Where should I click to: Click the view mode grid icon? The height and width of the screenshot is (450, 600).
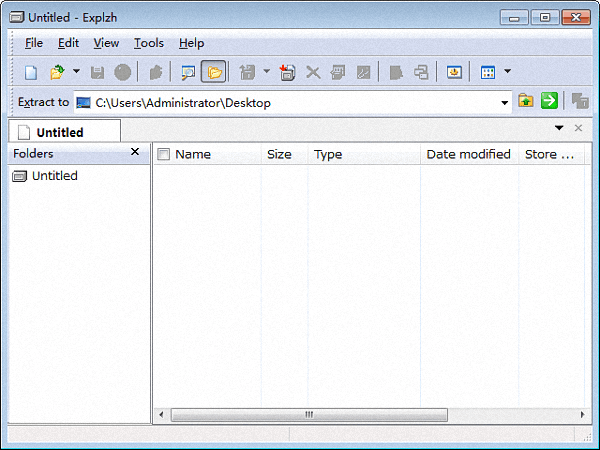pyautogui.click(x=488, y=72)
